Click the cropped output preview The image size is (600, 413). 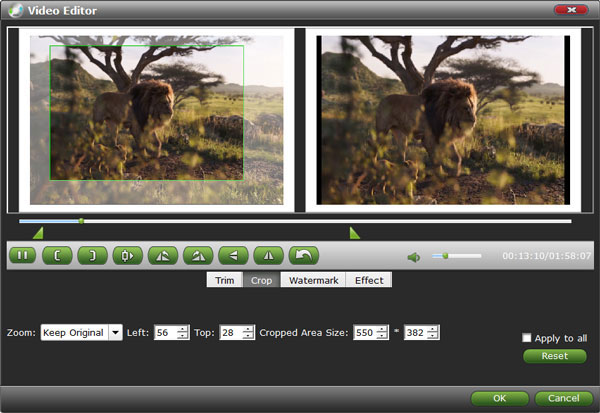point(443,120)
